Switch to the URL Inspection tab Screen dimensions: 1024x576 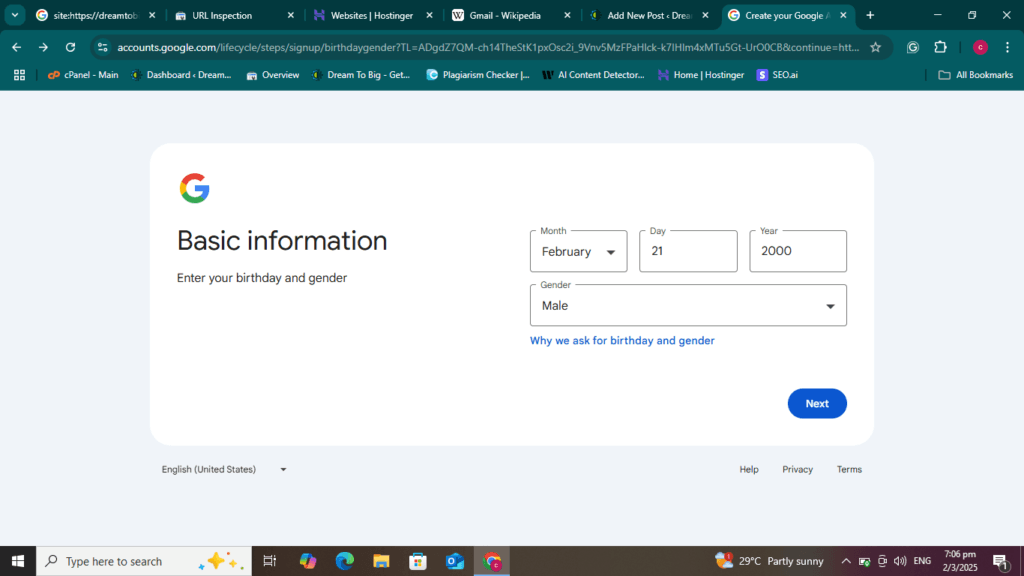(234, 15)
